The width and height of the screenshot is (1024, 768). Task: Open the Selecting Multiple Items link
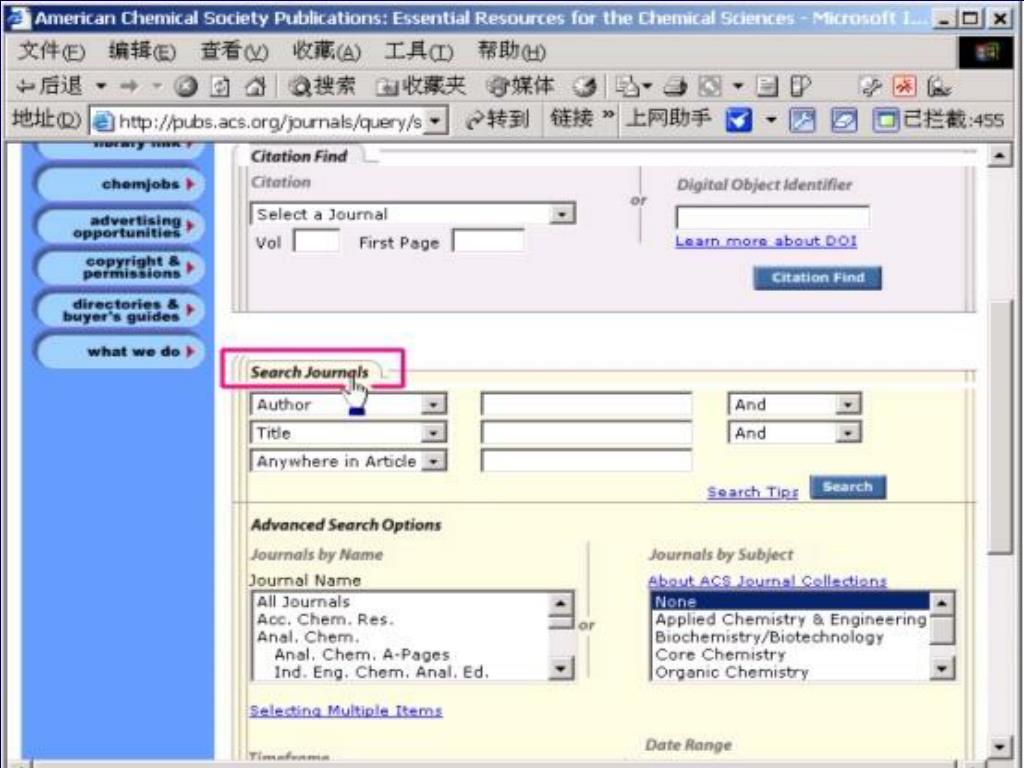(x=346, y=711)
